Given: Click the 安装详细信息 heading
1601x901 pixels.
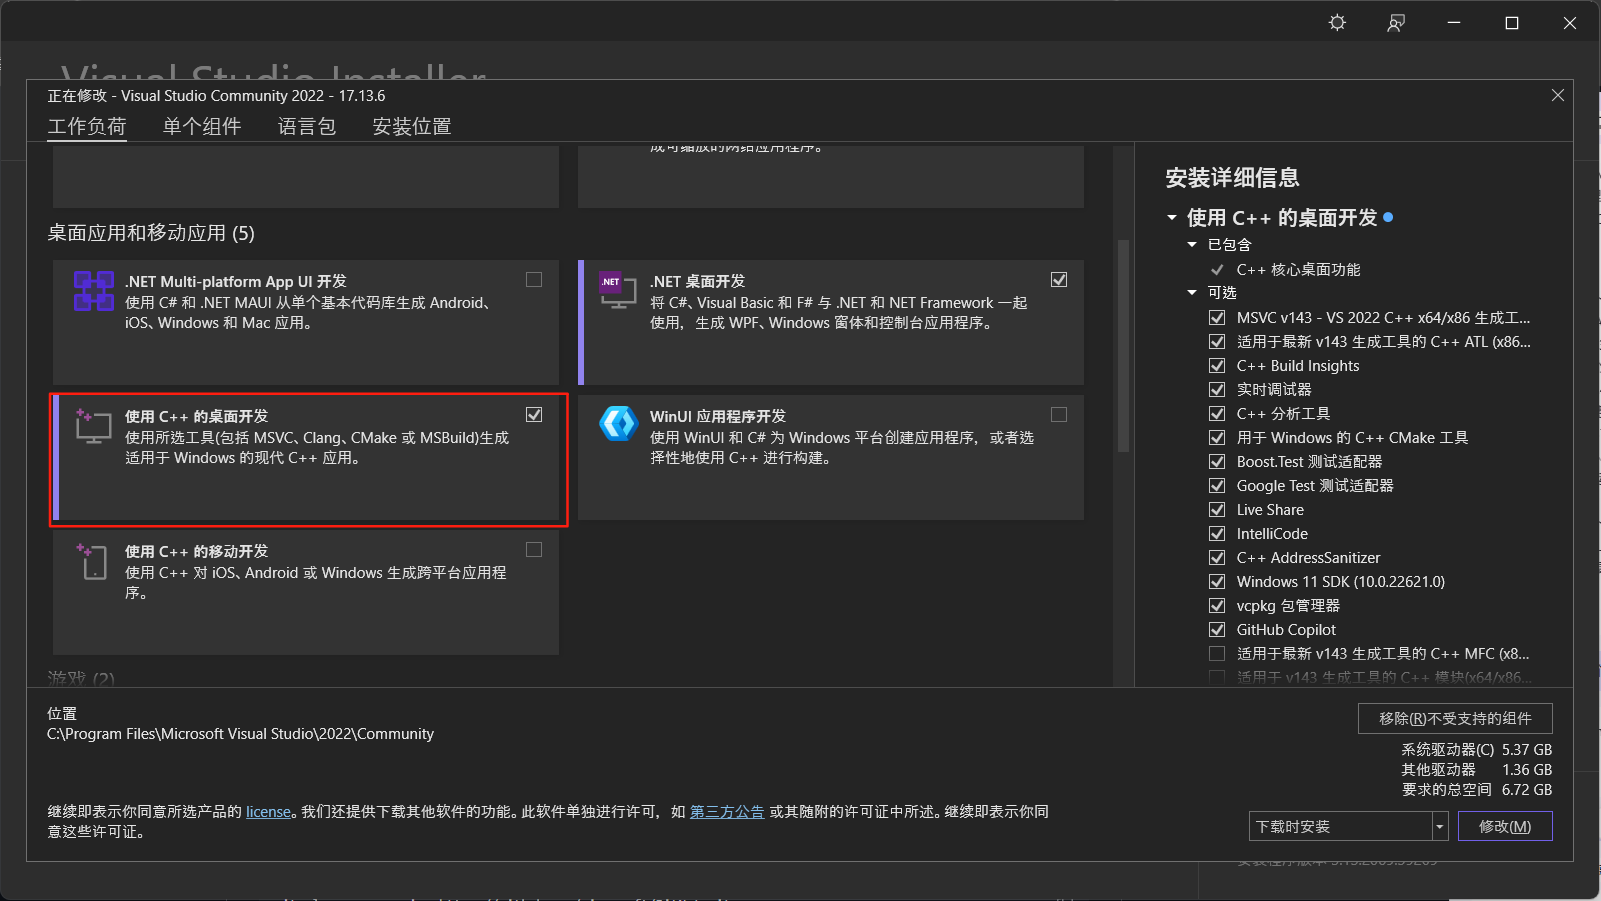Looking at the screenshot, I should click(x=1232, y=178).
